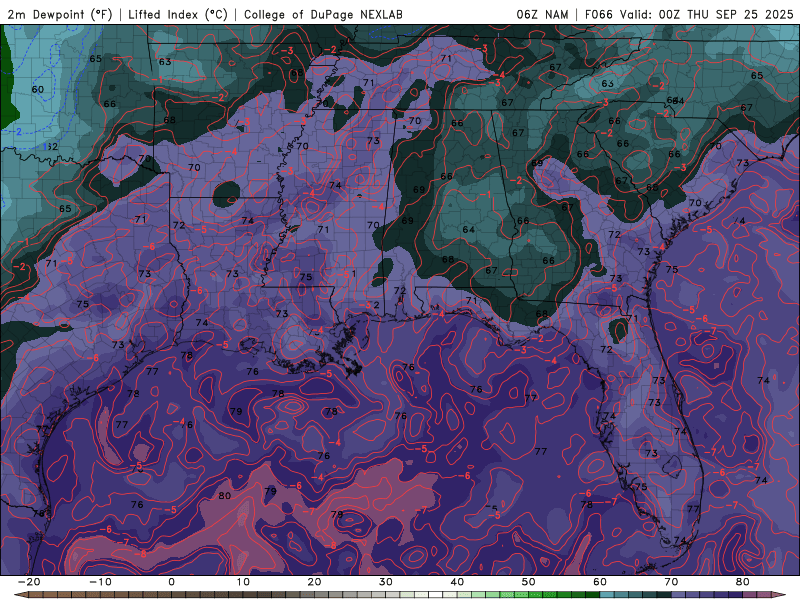Screen dimensions: 800x600
Task: Click the "20" label on the color scale
Action: point(314,582)
